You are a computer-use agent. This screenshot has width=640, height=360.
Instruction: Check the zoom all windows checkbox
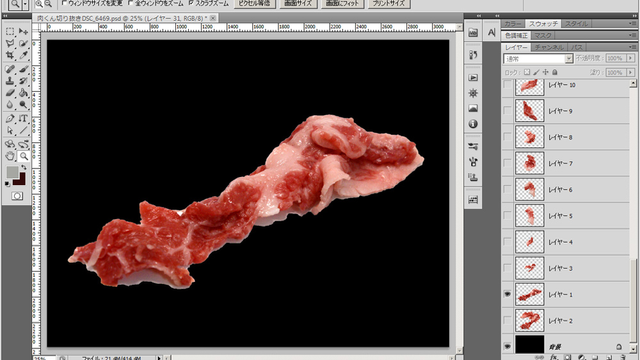pos(131,3)
